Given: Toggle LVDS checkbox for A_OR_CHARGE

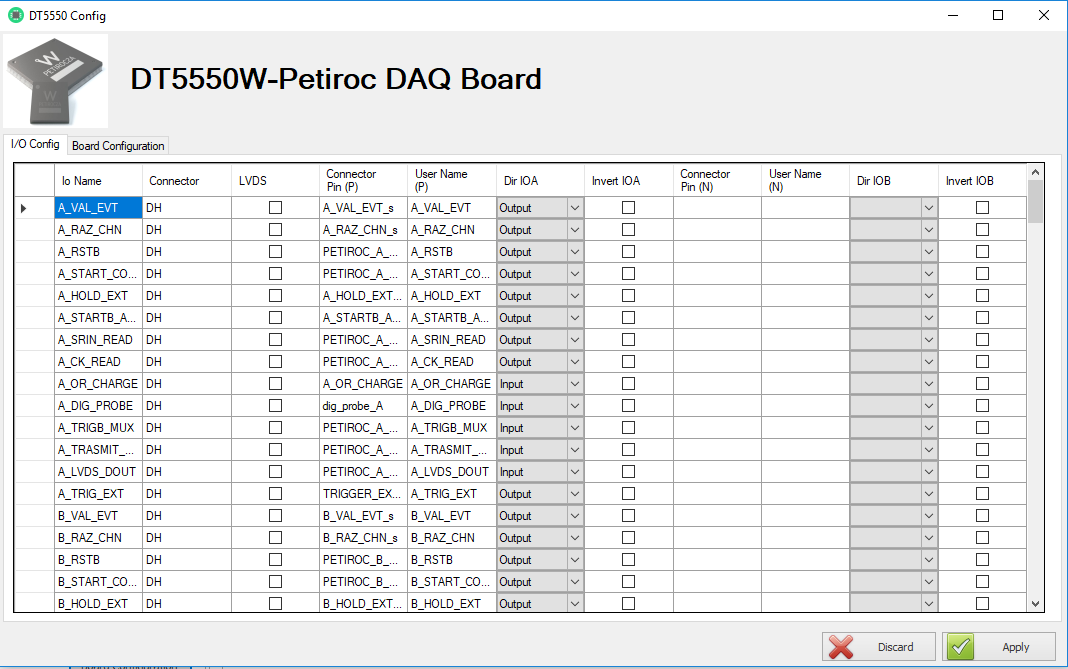Looking at the screenshot, I should pyautogui.click(x=275, y=384).
